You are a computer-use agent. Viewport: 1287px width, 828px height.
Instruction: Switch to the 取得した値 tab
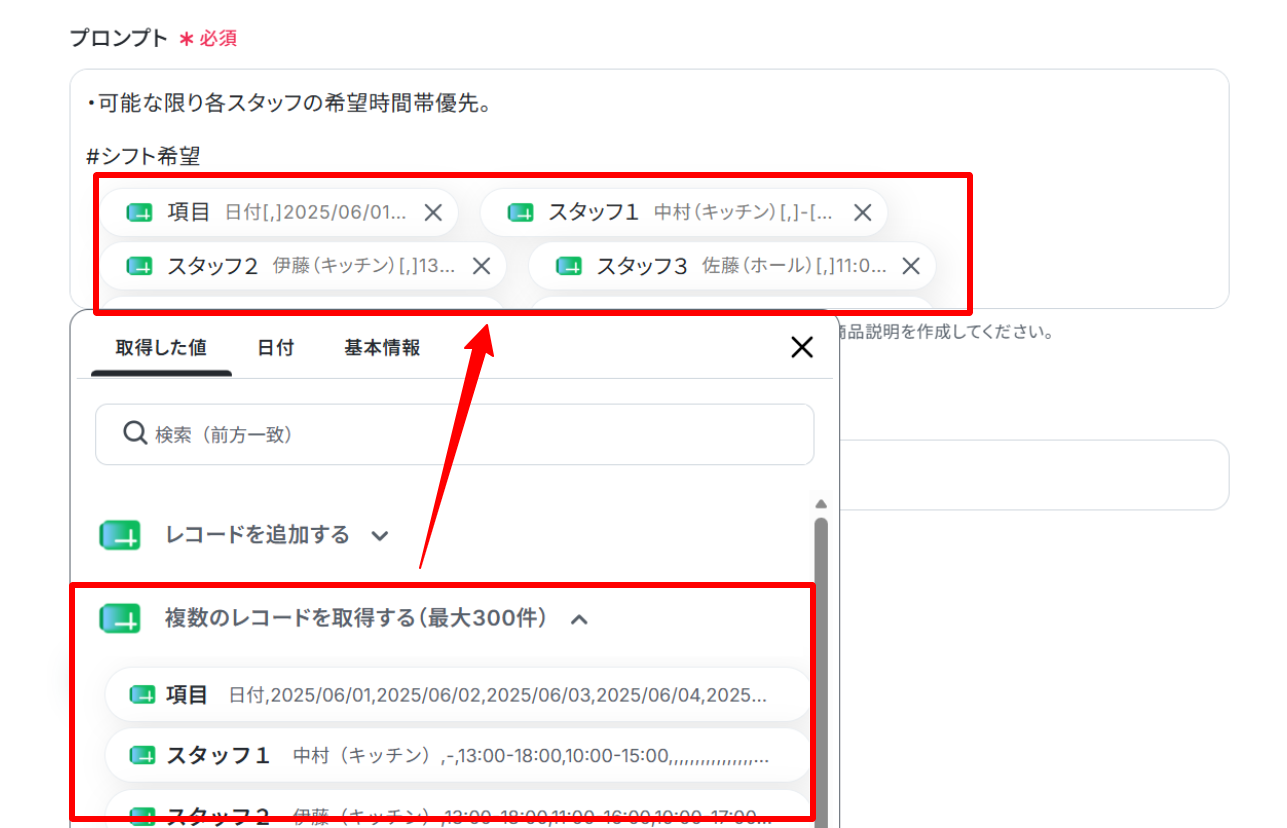point(161,348)
